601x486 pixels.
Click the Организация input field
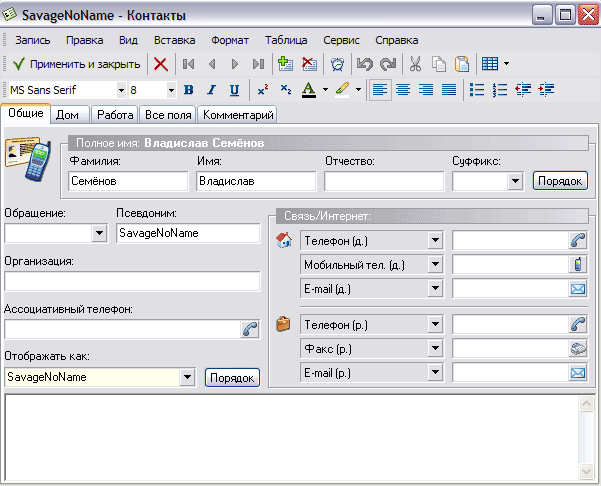coord(132,281)
